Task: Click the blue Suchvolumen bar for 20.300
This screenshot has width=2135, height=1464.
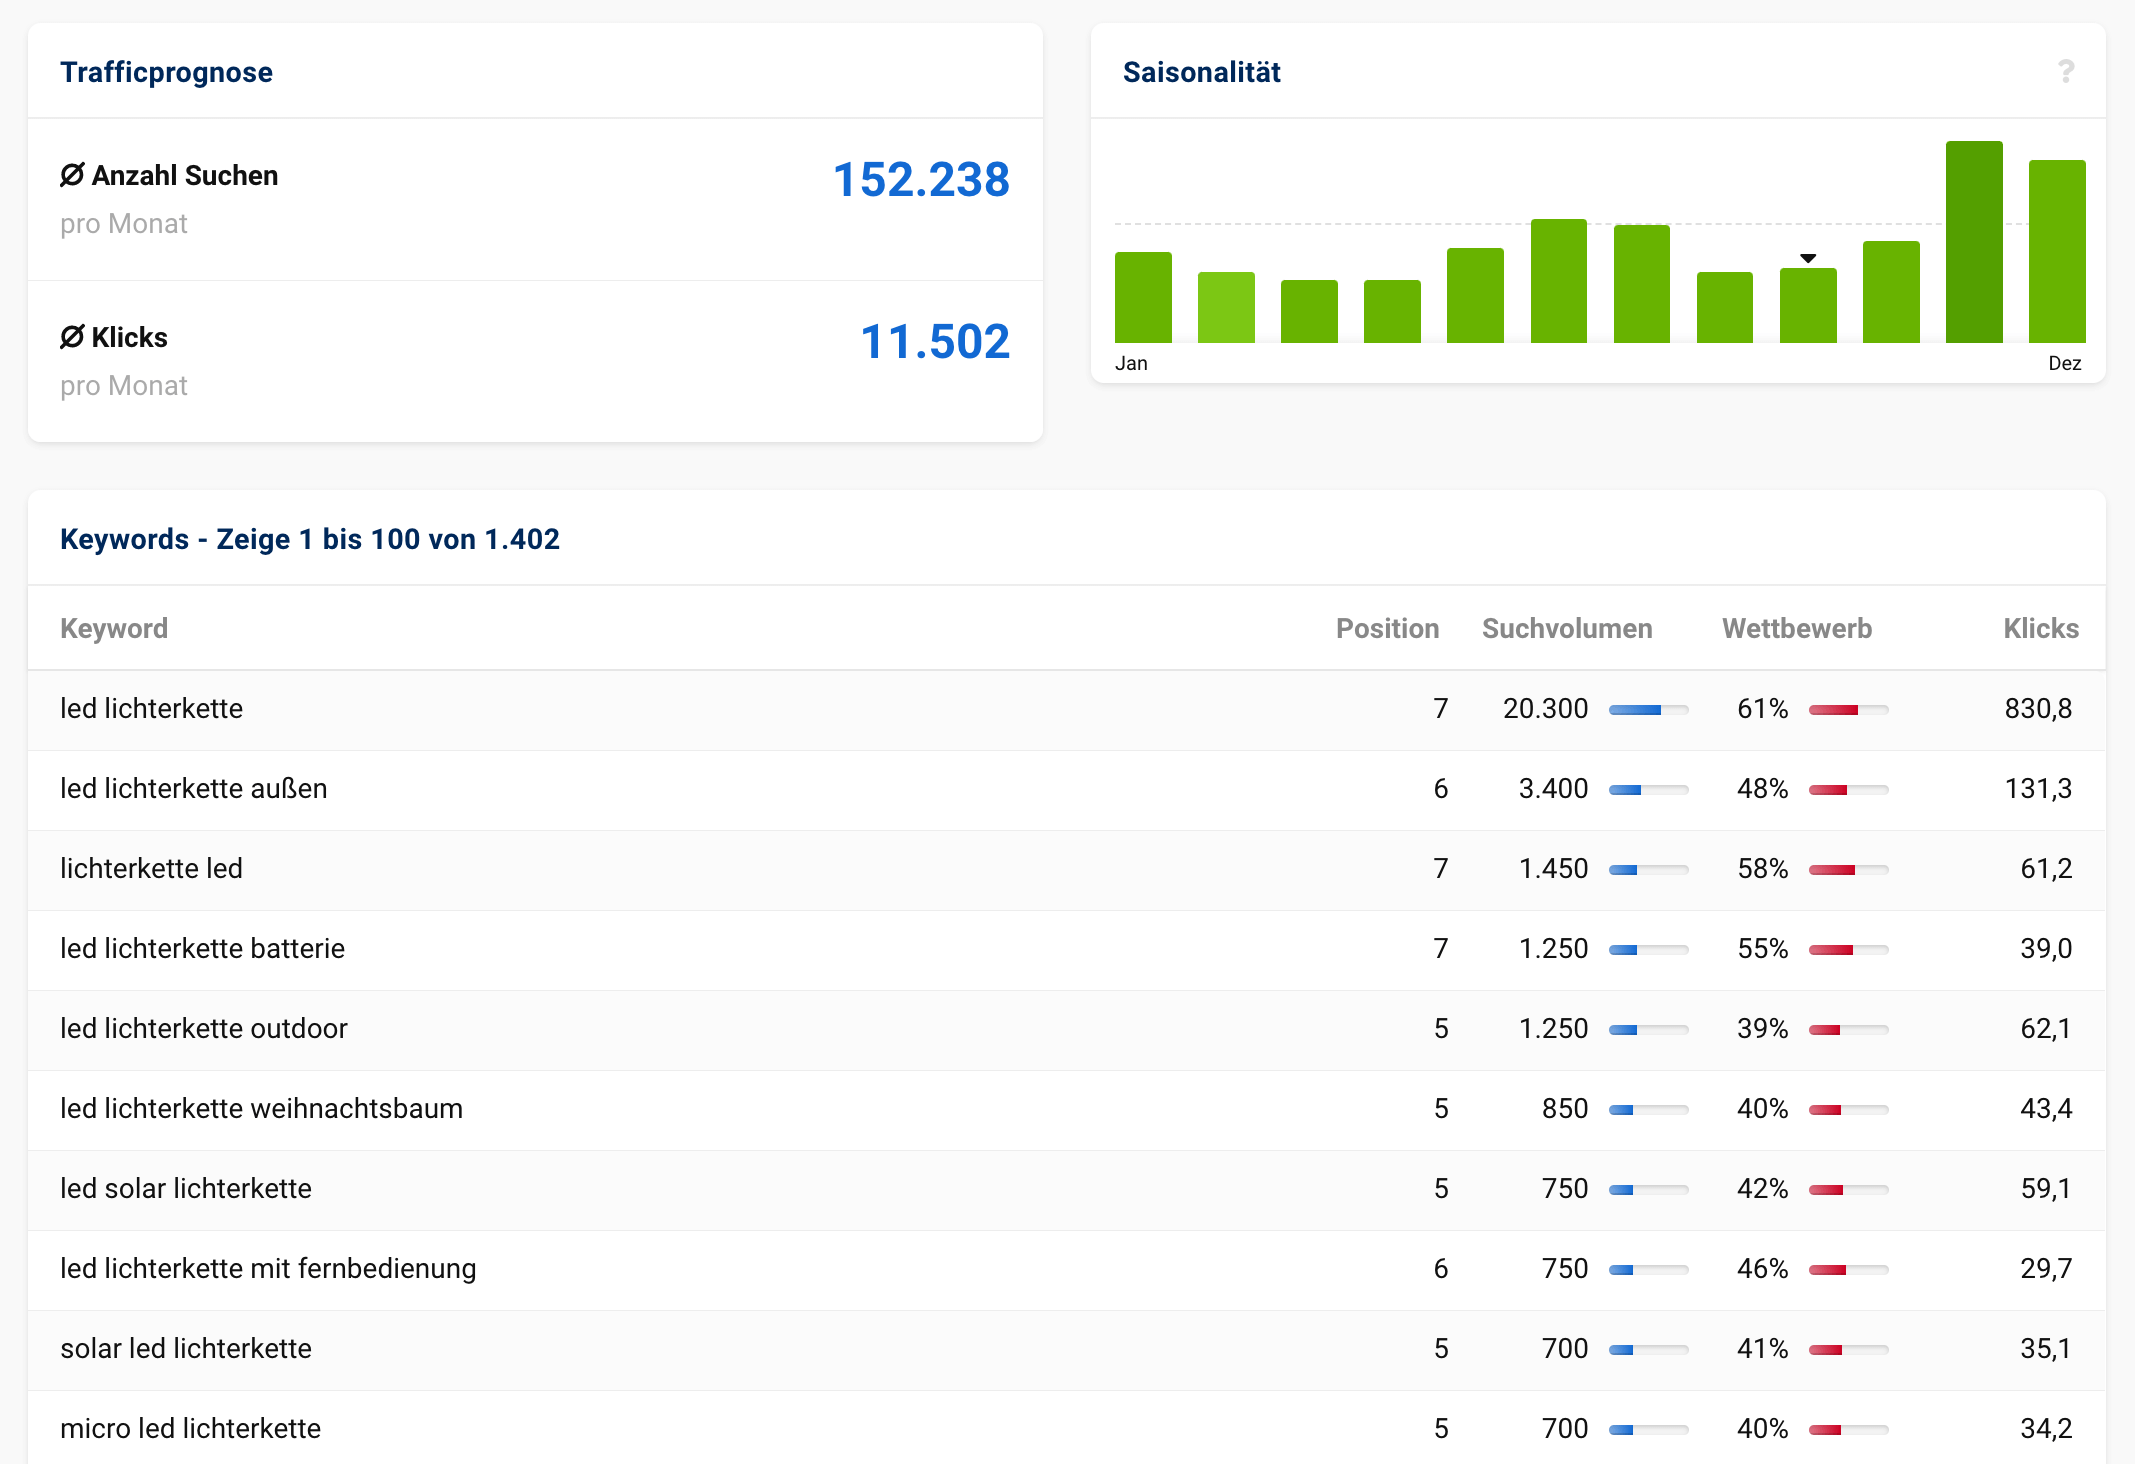Action: point(1648,710)
